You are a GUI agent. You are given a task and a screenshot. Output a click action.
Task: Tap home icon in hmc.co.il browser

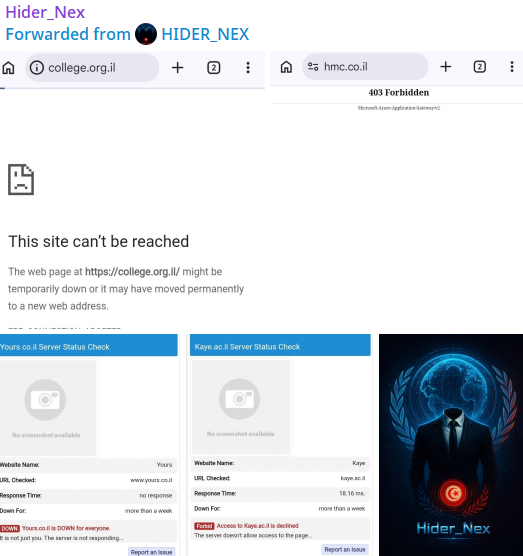tap(286, 67)
